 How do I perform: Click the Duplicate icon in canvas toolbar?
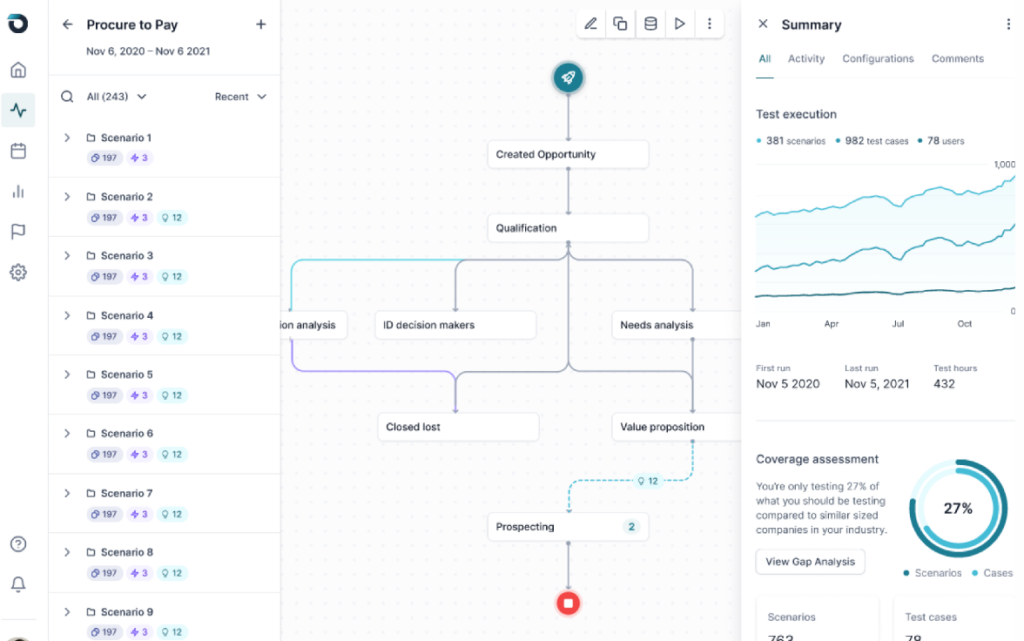(x=620, y=23)
